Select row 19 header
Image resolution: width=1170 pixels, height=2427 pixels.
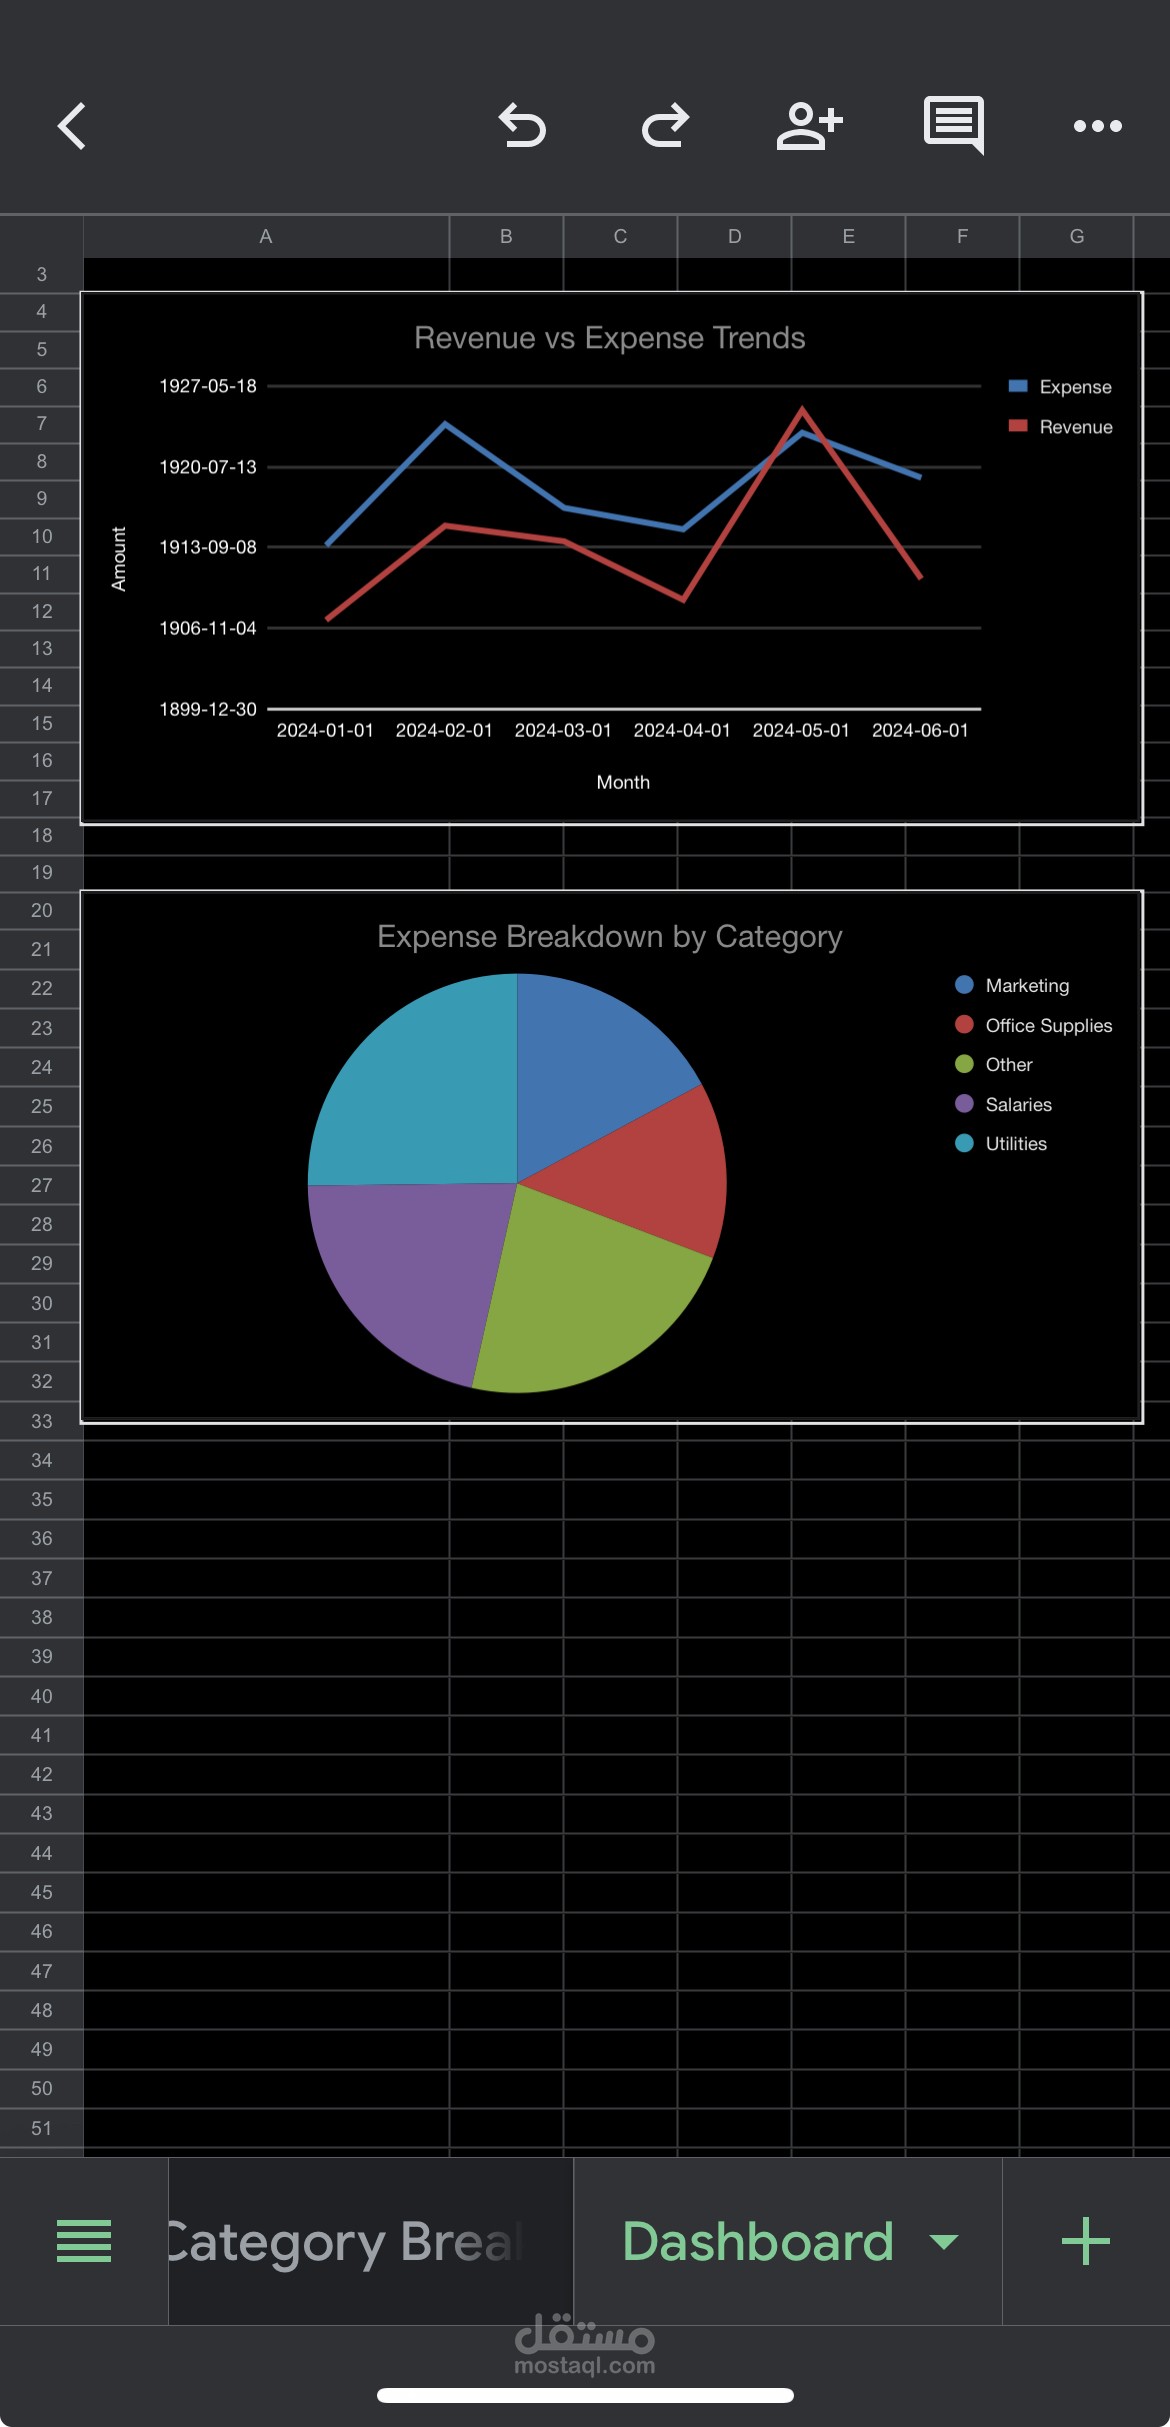point(41,872)
